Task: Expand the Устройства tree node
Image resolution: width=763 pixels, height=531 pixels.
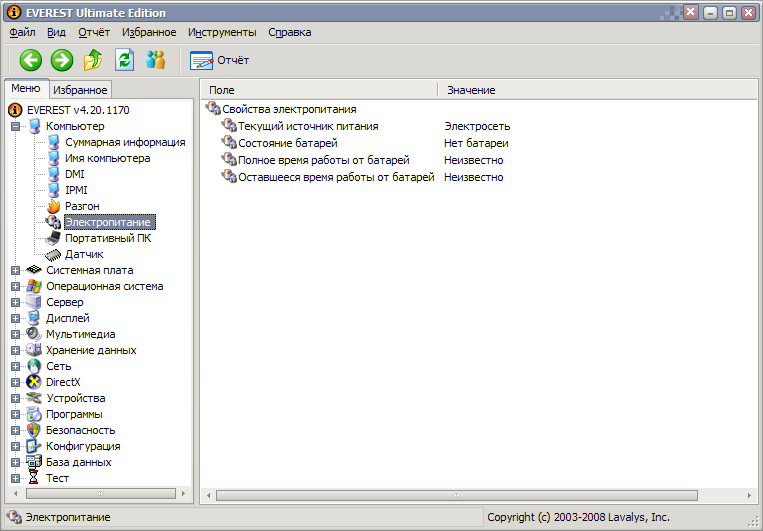Action: [x=16, y=398]
